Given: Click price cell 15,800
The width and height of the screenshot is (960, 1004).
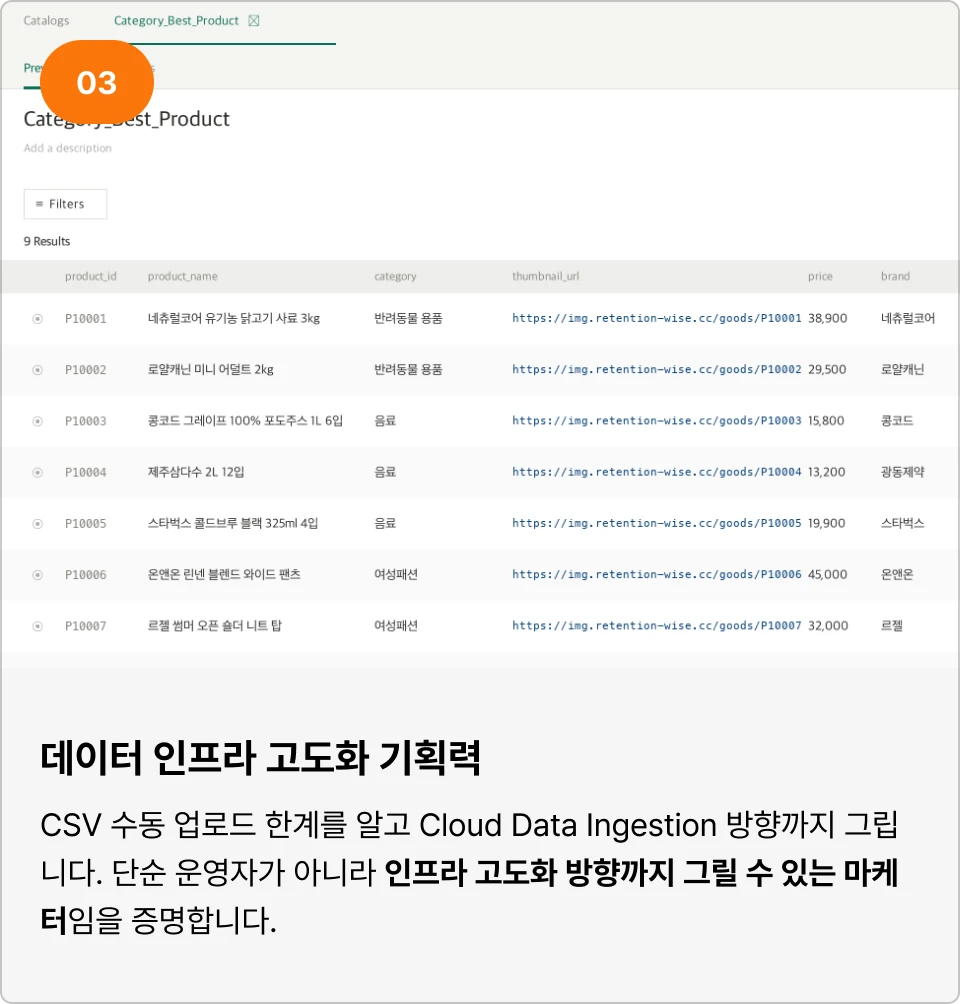Looking at the screenshot, I should point(826,421).
